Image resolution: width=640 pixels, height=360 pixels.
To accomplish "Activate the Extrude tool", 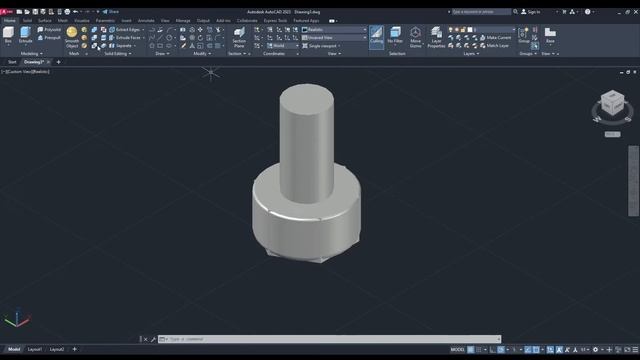I will (x=25, y=35).
